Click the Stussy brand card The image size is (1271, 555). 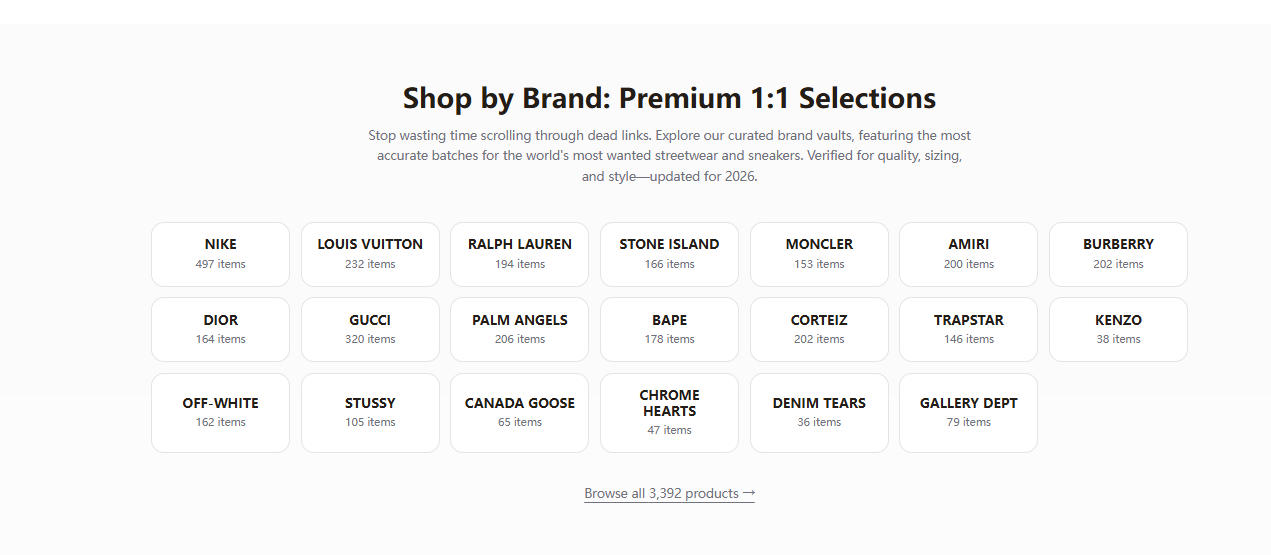[x=370, y=412]
